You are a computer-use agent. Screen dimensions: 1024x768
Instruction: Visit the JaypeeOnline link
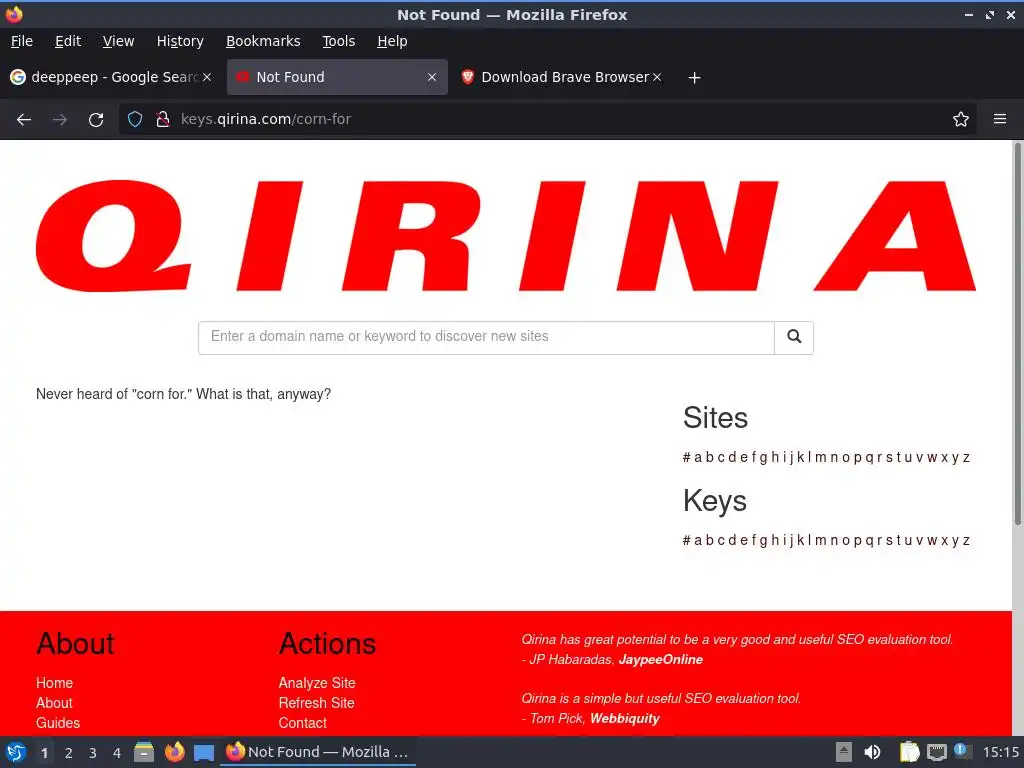pos(660,660)
